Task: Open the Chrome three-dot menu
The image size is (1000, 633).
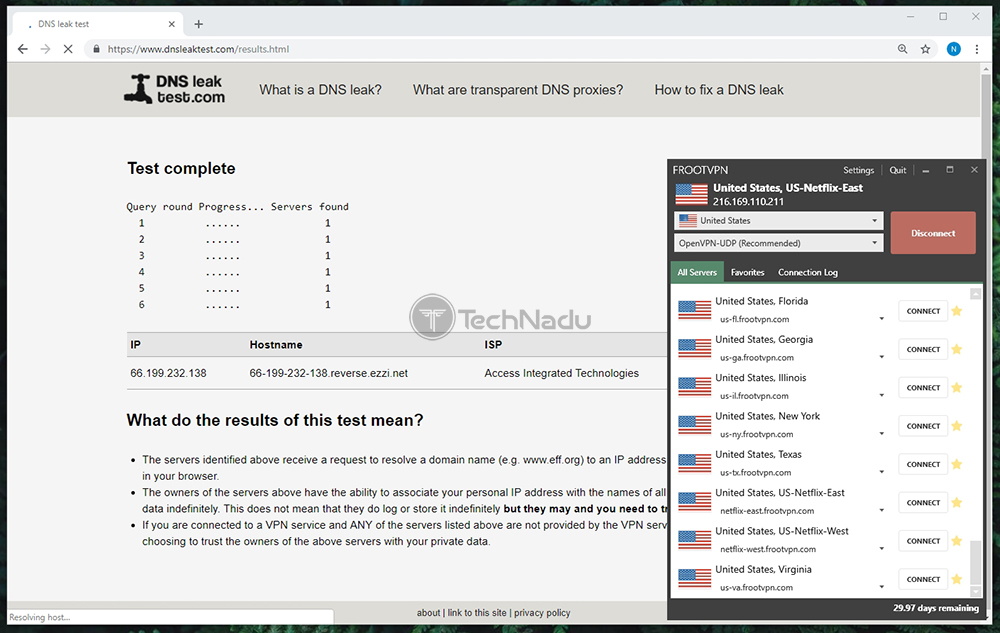Action: pos(977,49)
